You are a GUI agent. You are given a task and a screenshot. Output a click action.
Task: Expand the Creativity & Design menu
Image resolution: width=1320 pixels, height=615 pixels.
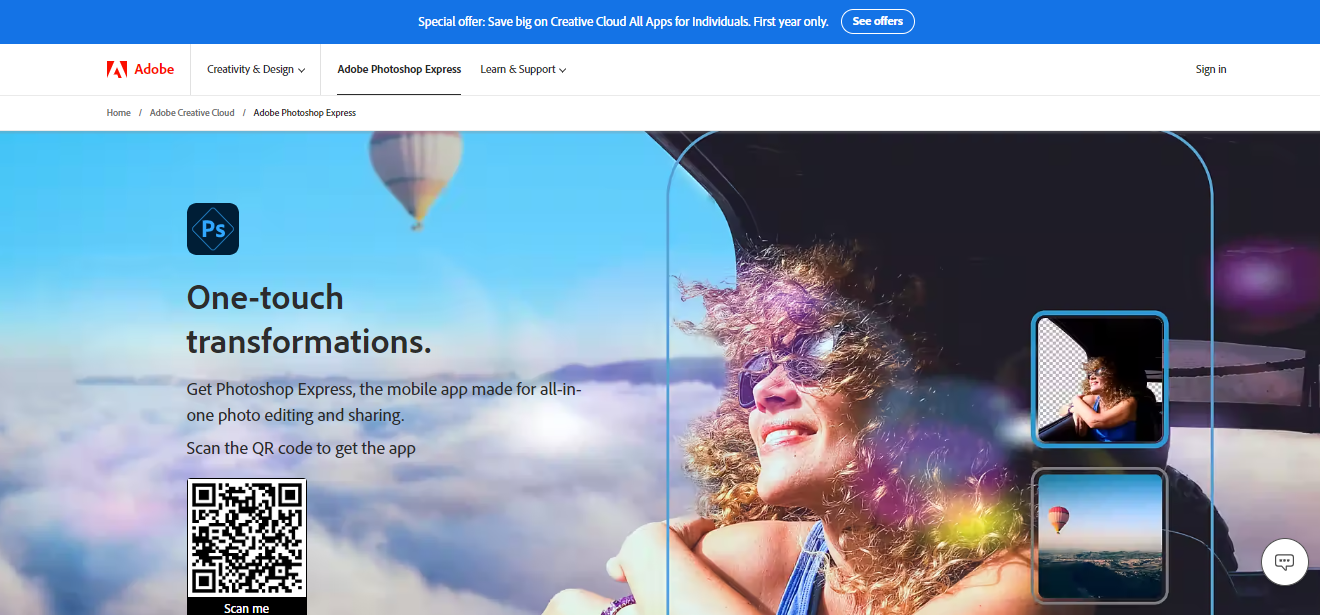(256, 69)
